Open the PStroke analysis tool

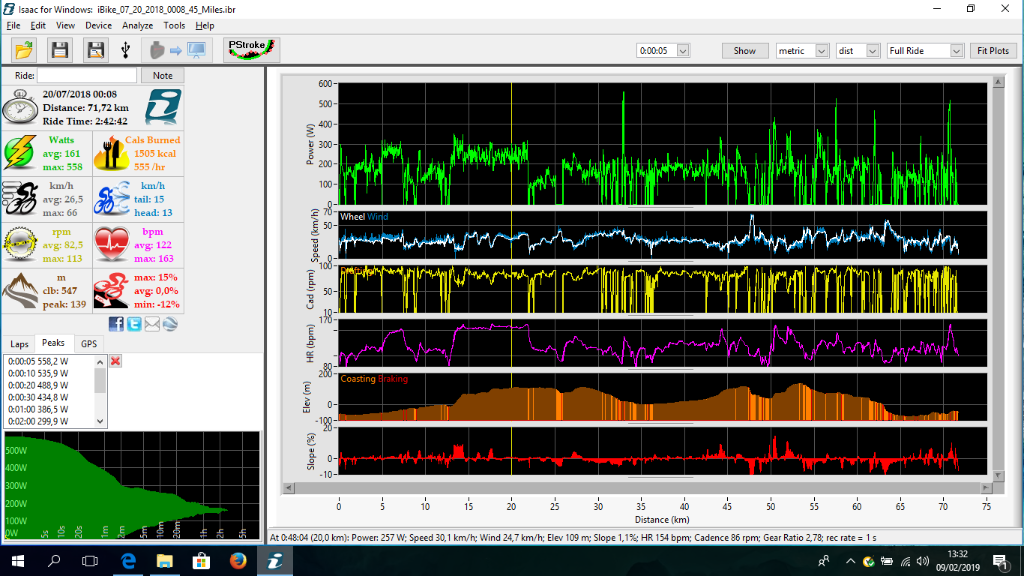click(x=251, y=50)
